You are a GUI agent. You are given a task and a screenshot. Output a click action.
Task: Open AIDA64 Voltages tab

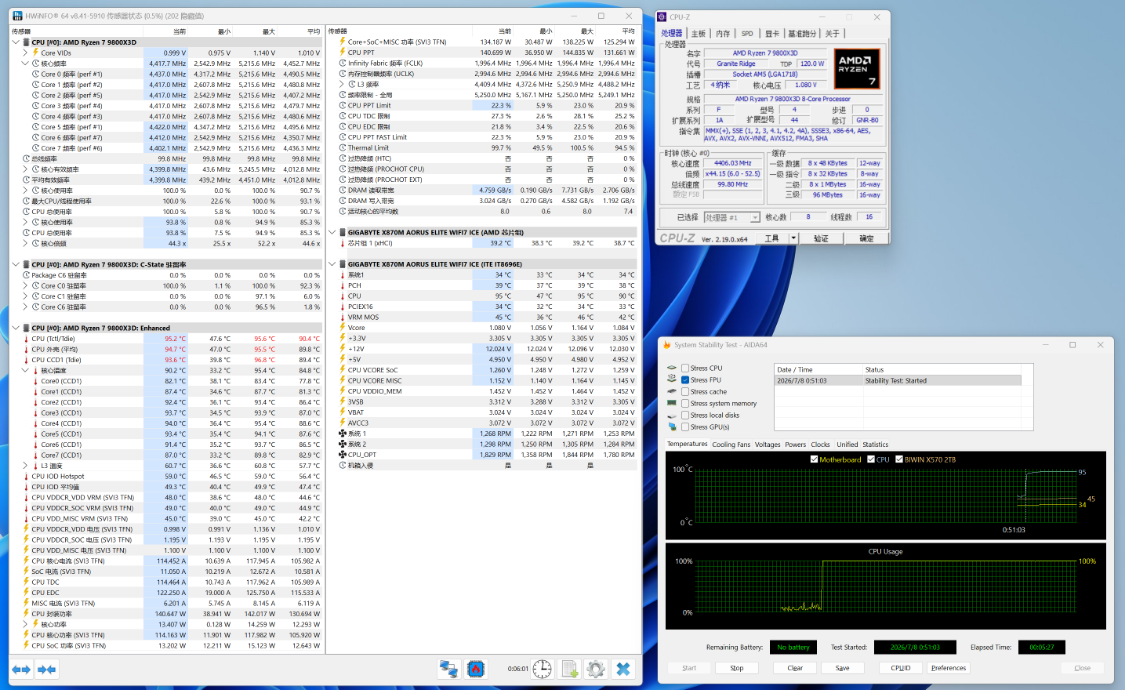click(x=767, y=445)
